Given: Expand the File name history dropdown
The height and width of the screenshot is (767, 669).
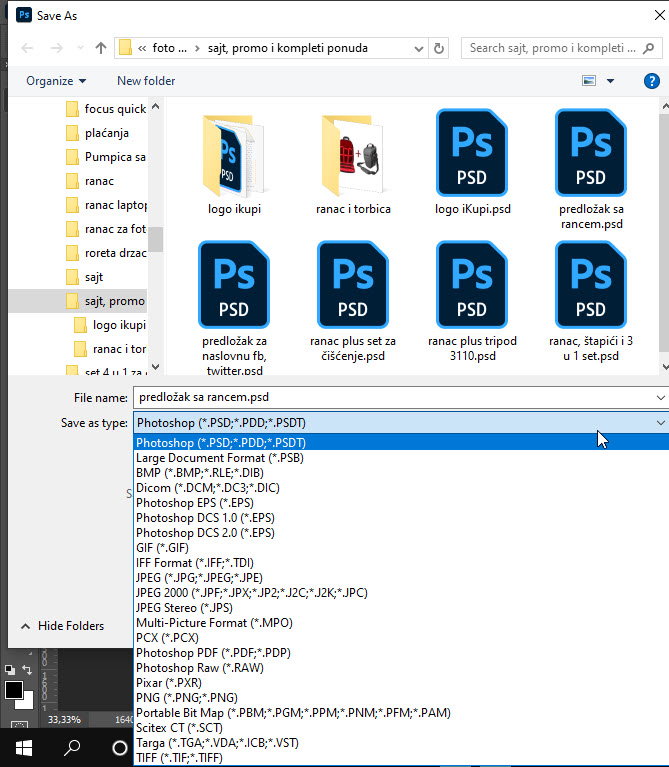Looking at the screenshot, I should point(661,398).
